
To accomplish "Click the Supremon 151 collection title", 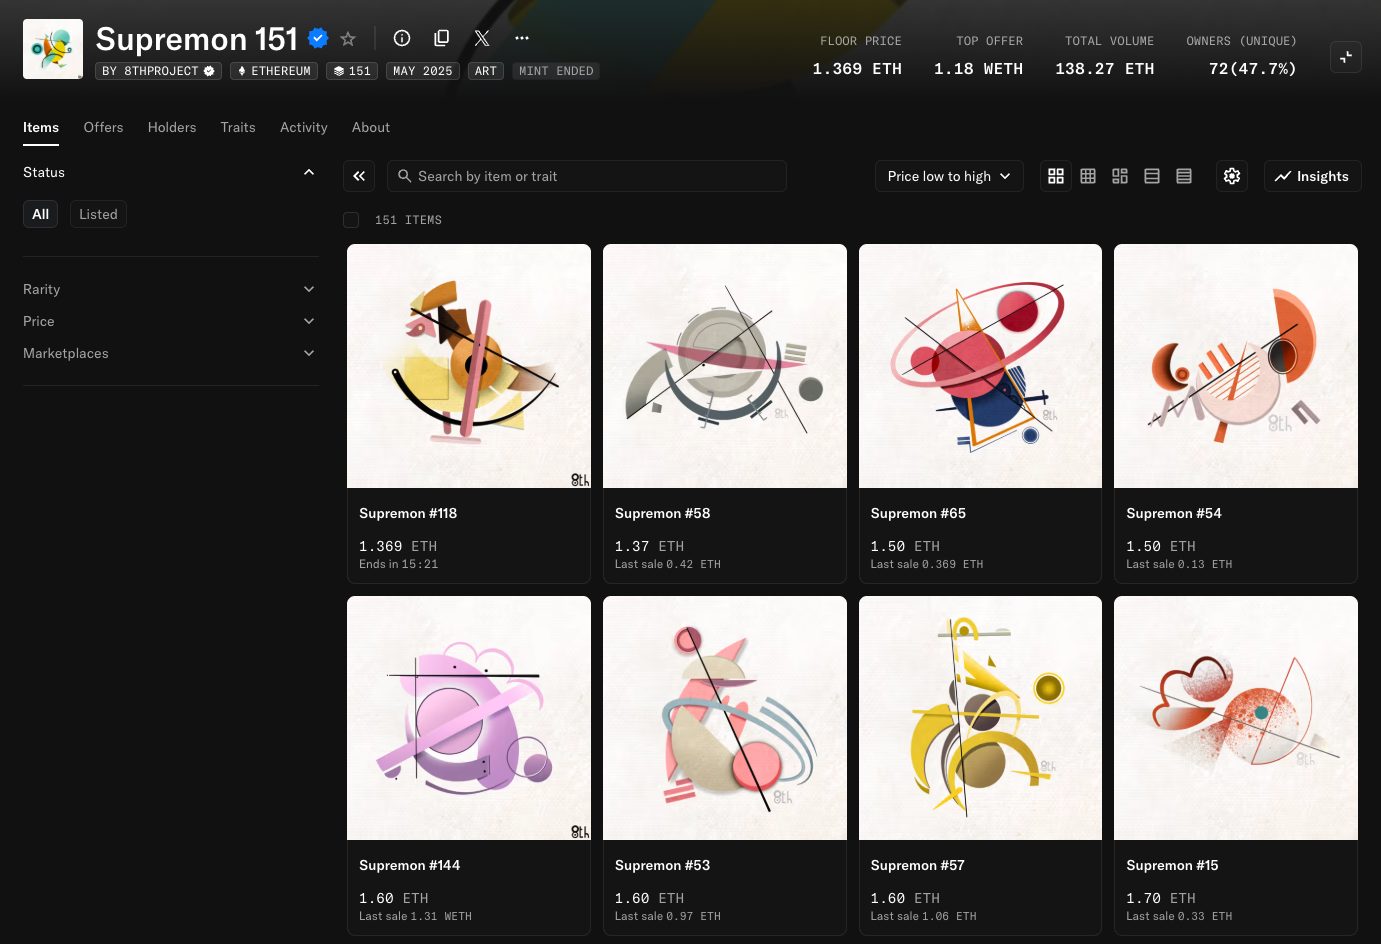I will pyautogui.click(x=197, y=39).
